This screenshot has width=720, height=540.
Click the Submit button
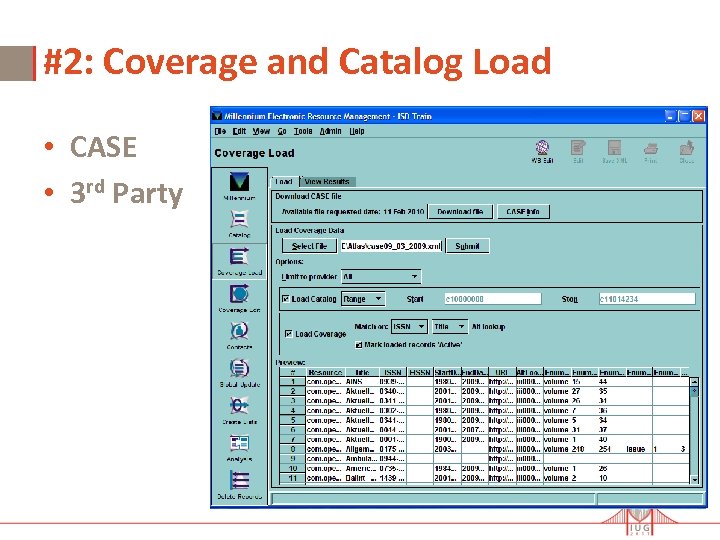point(467,246)
